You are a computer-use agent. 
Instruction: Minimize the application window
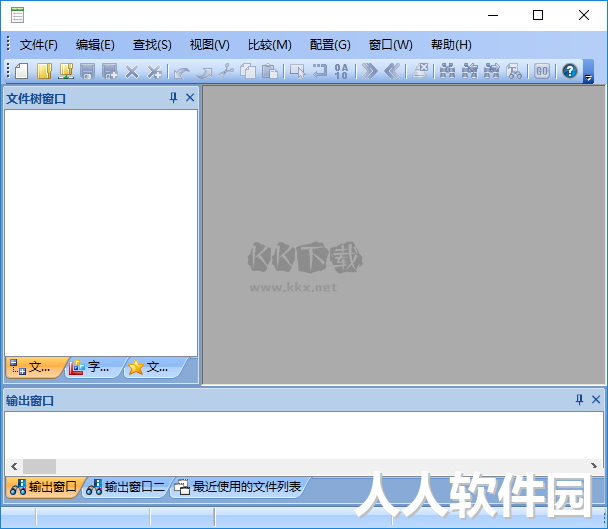[493, 16]
